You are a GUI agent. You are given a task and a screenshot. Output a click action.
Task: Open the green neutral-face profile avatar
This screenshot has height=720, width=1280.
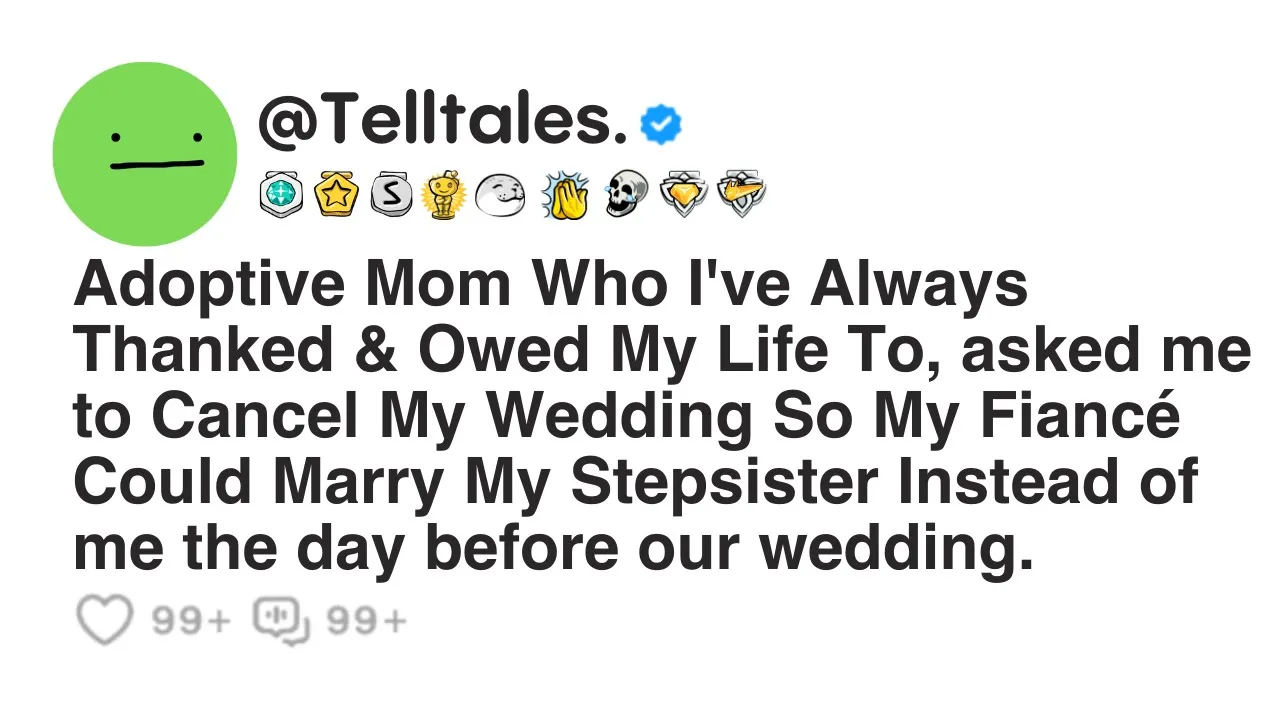[145, 154]
